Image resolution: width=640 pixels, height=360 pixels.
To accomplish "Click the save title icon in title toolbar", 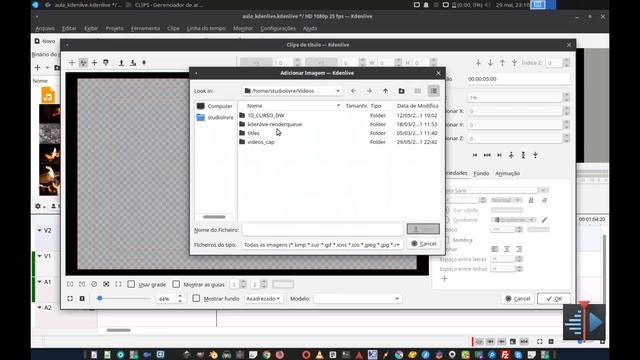I will tap(133, 63).
